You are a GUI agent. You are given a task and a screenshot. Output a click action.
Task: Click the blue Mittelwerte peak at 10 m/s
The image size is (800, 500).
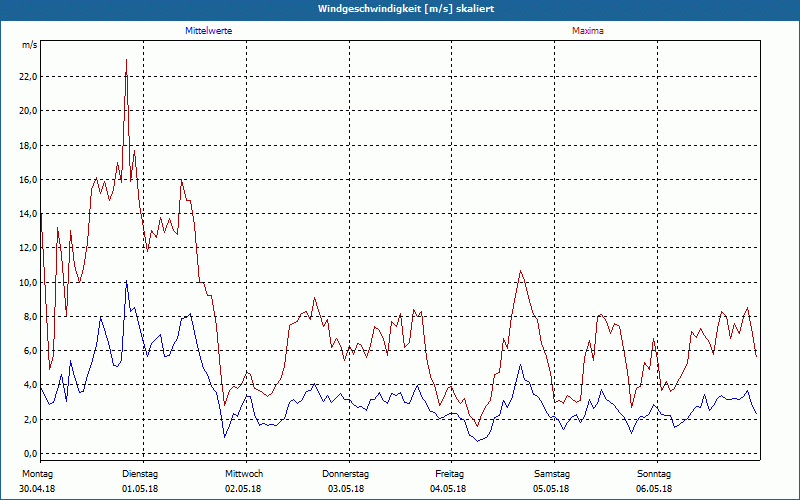[126, 282]
